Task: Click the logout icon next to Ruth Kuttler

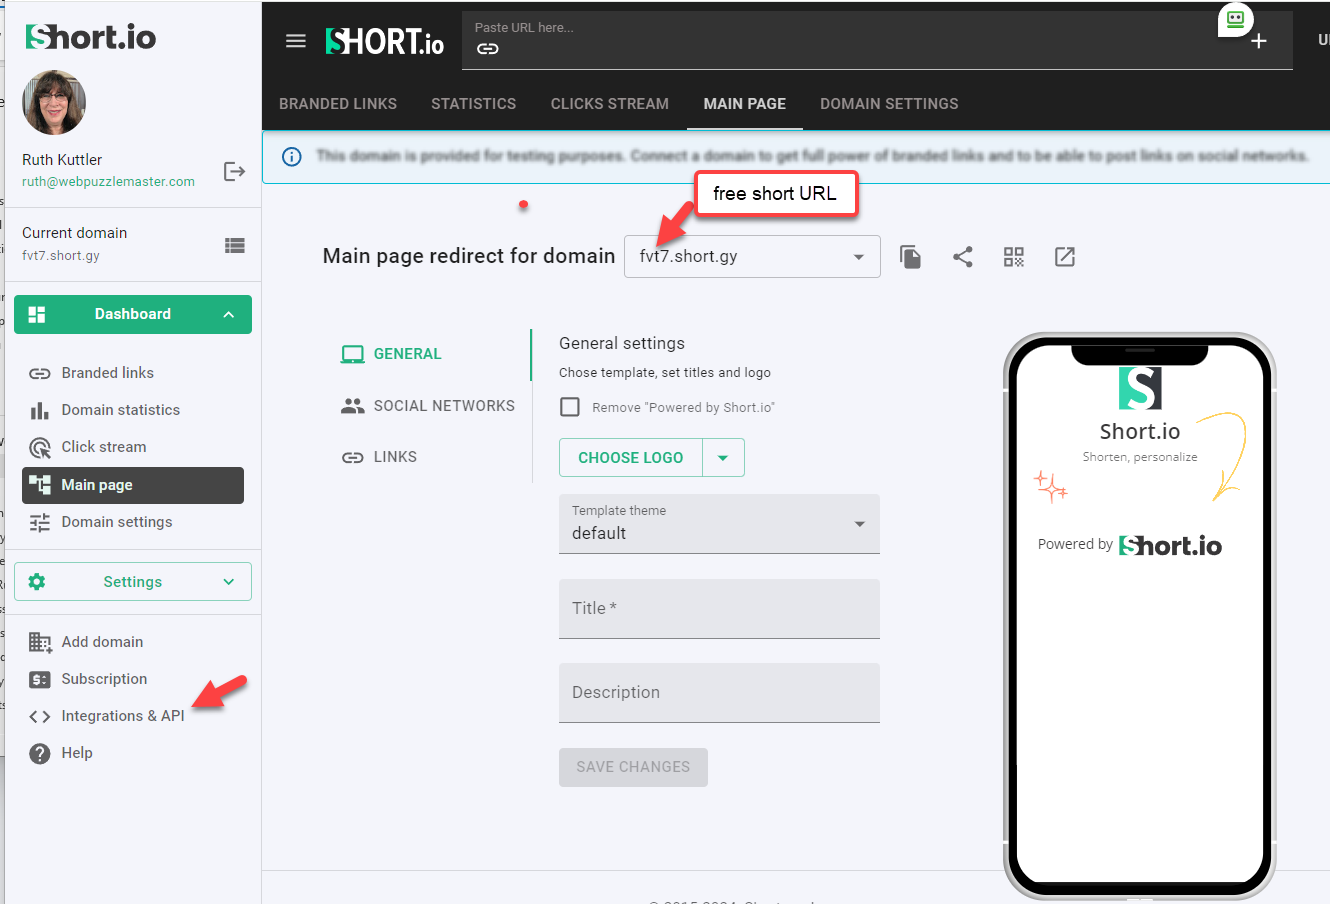Action: (x=234, y=171)
